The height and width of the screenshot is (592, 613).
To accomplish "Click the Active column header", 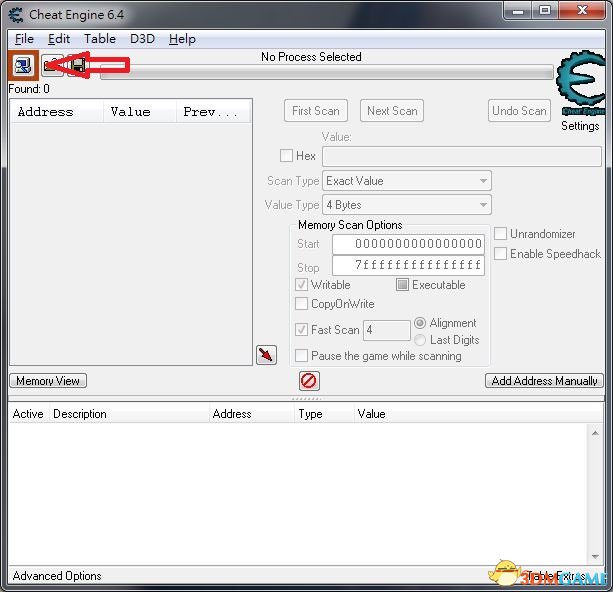I will (28, 414).
